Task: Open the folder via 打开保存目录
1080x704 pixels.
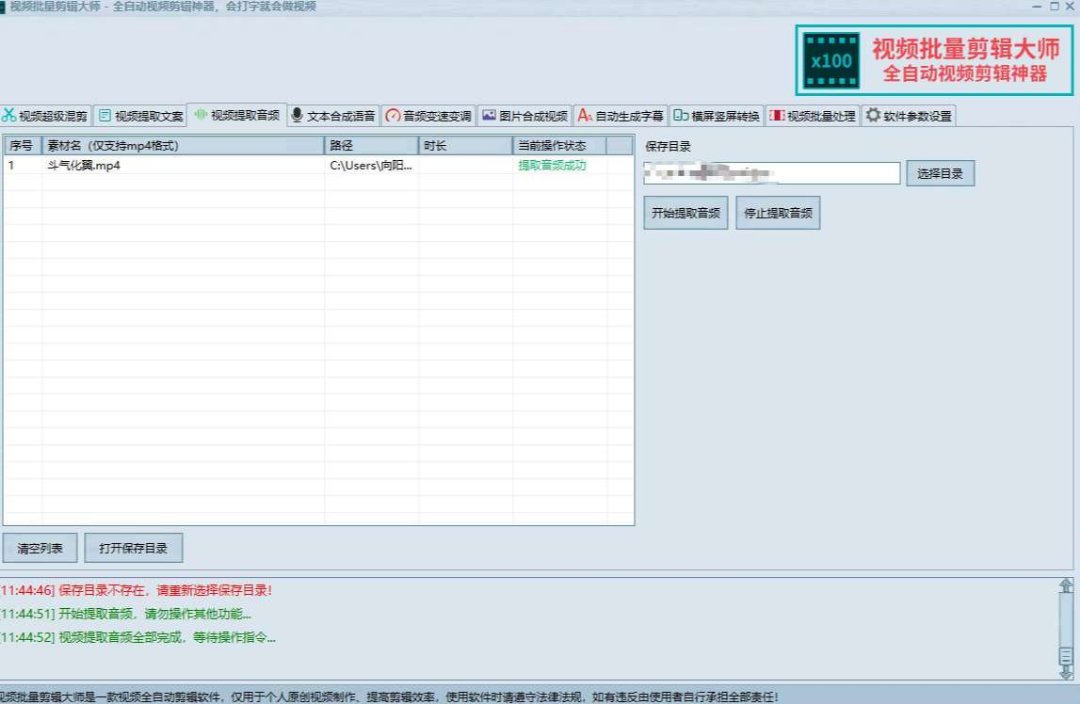Action: point(133,548)
